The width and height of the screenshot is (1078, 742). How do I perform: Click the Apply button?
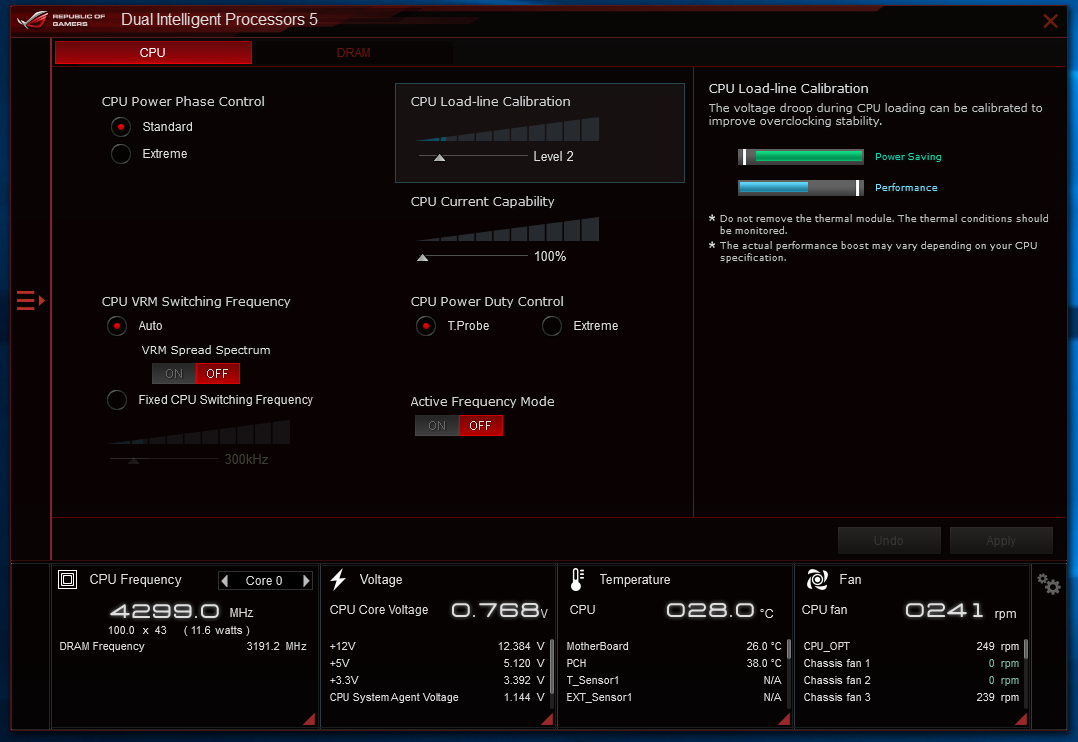point(1001,541)
